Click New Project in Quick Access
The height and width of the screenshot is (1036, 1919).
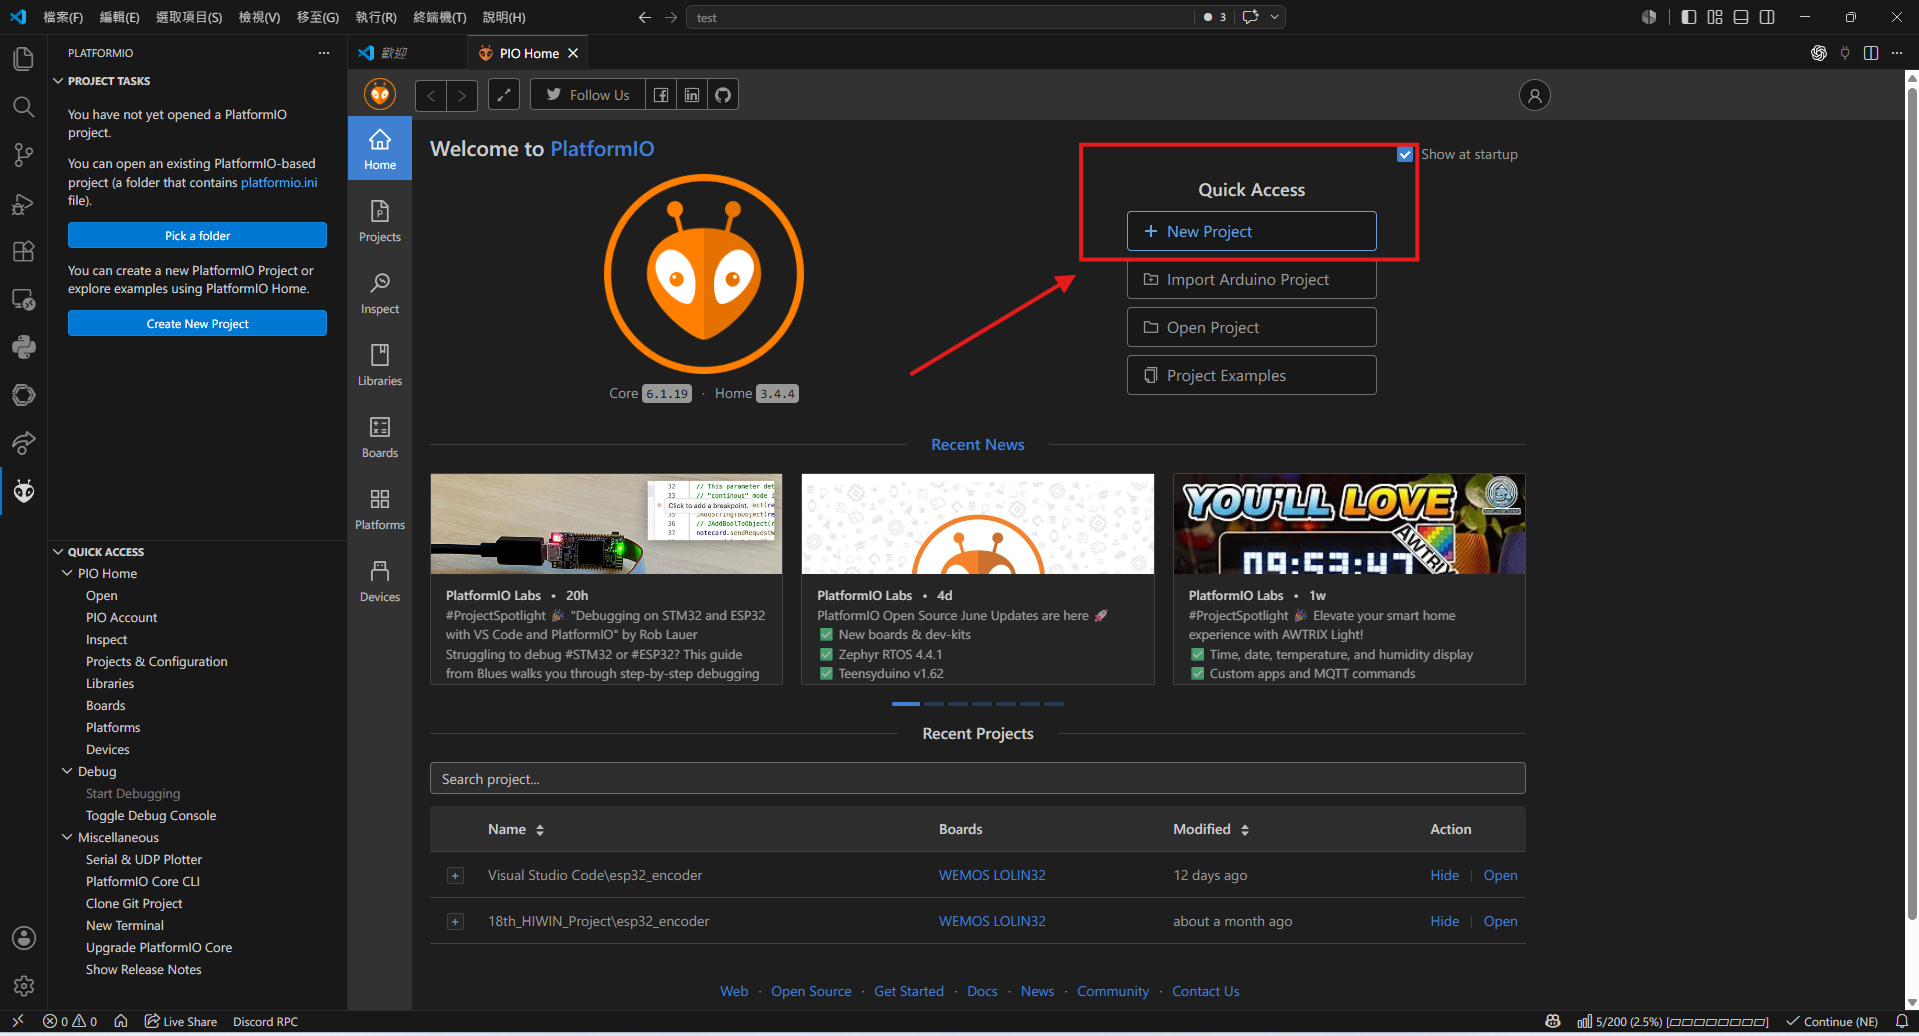coord(1251,231)
